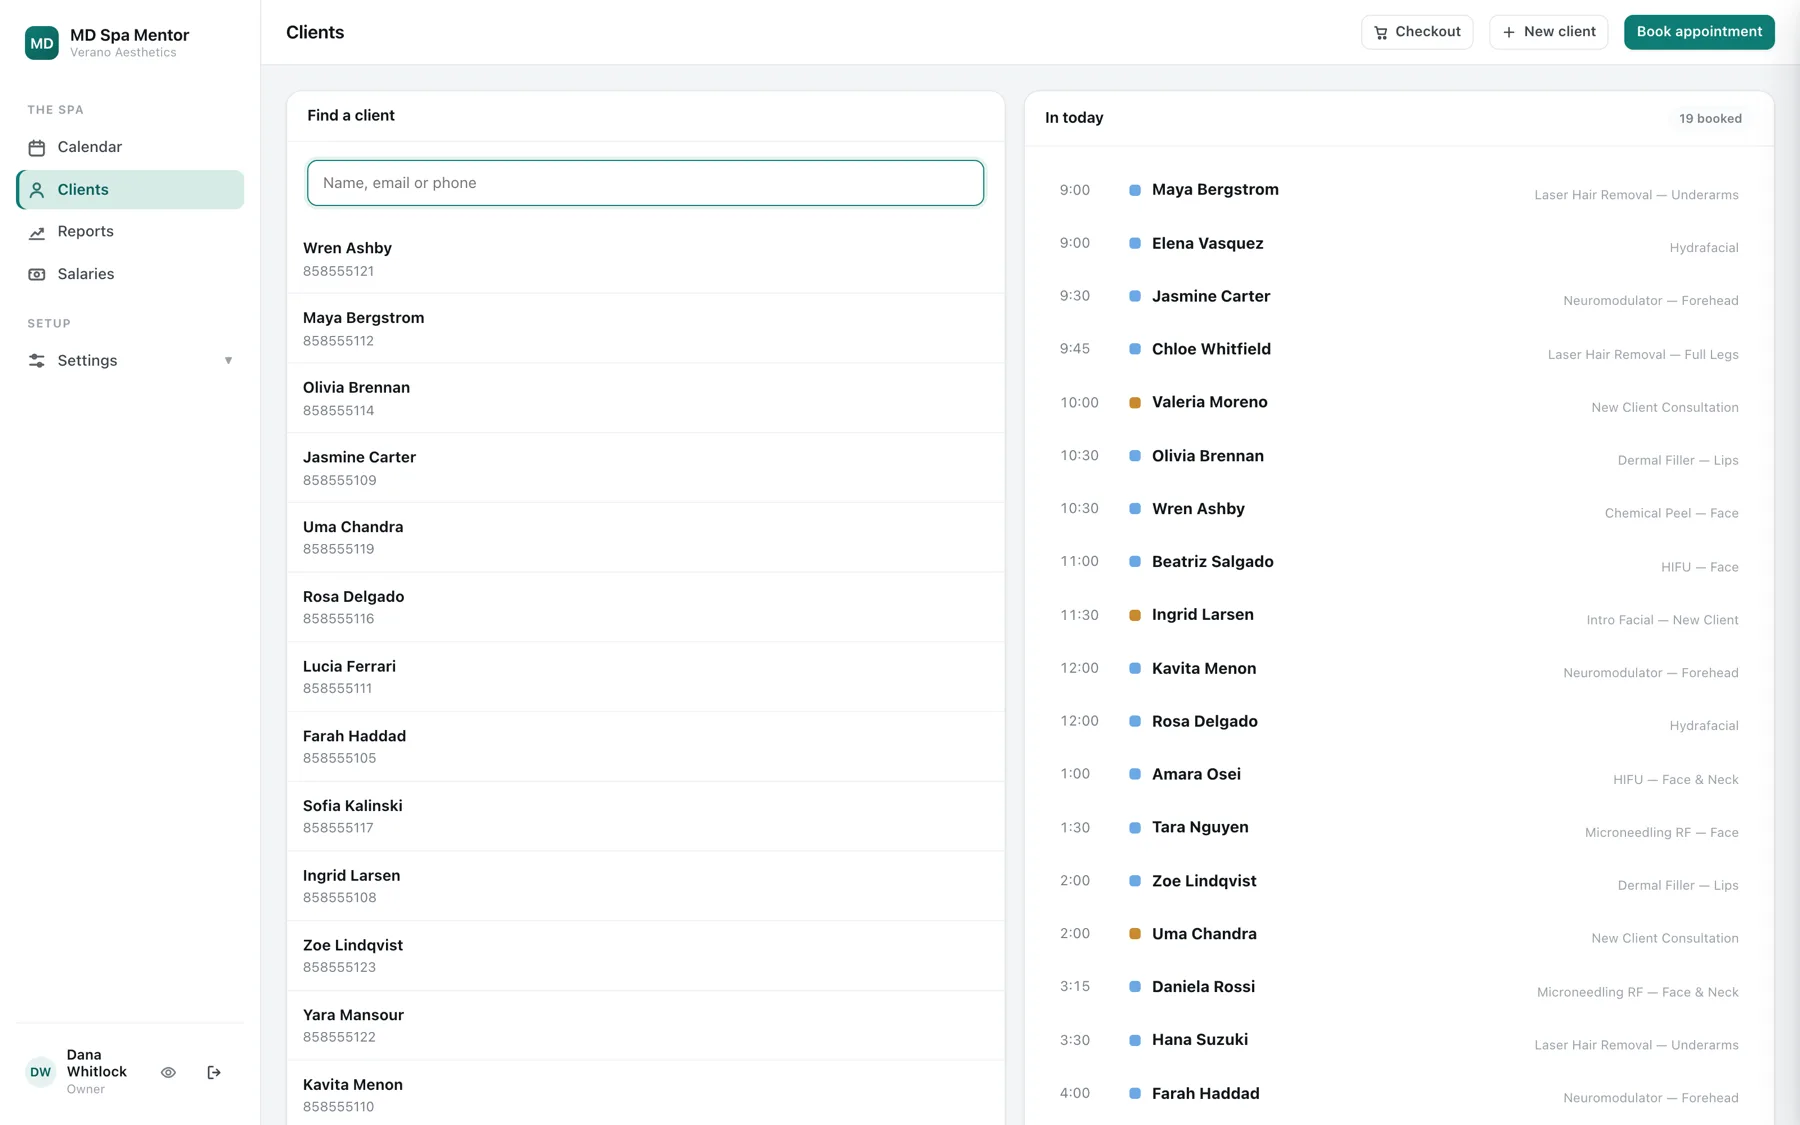Viewport: 1800px width, 1125px height.
Task: Click the plus icon in New client
Action: click(1509, 33)
